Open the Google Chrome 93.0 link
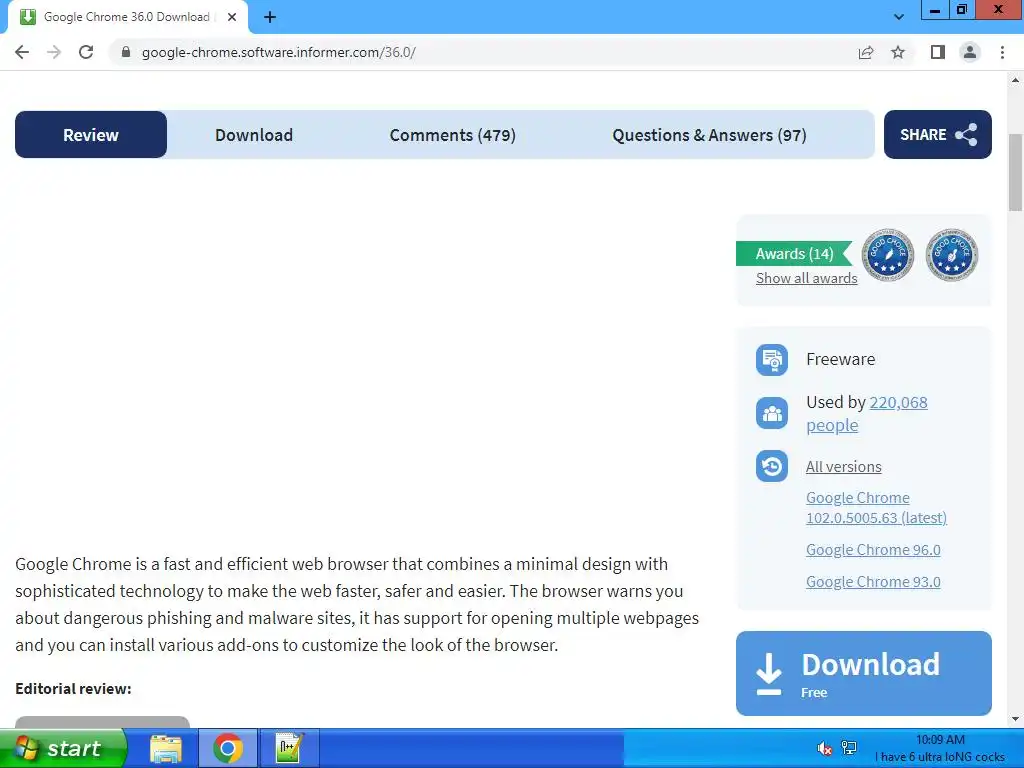 (x=872, y=582)
